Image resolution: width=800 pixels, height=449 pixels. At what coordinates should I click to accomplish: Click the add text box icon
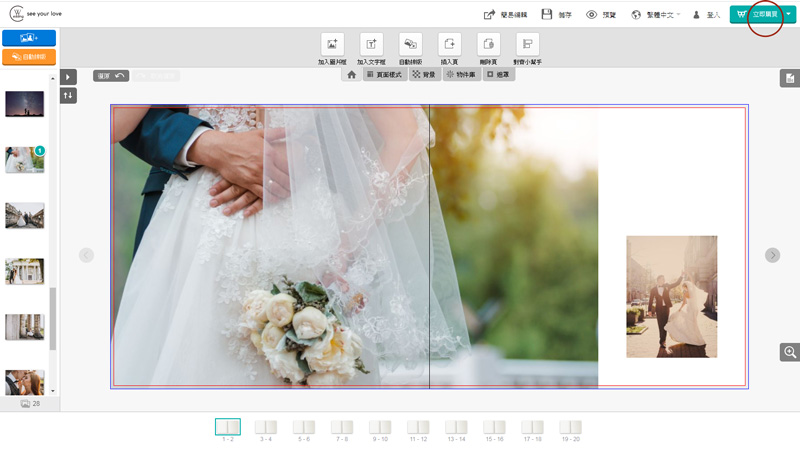371,44
